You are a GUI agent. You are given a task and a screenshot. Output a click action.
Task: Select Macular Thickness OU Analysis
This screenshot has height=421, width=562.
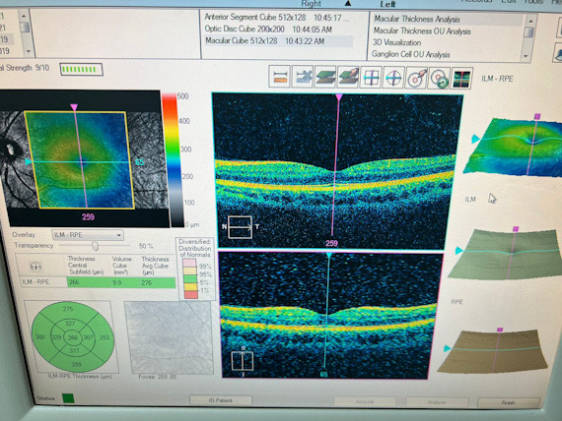[x=422, y=31]
